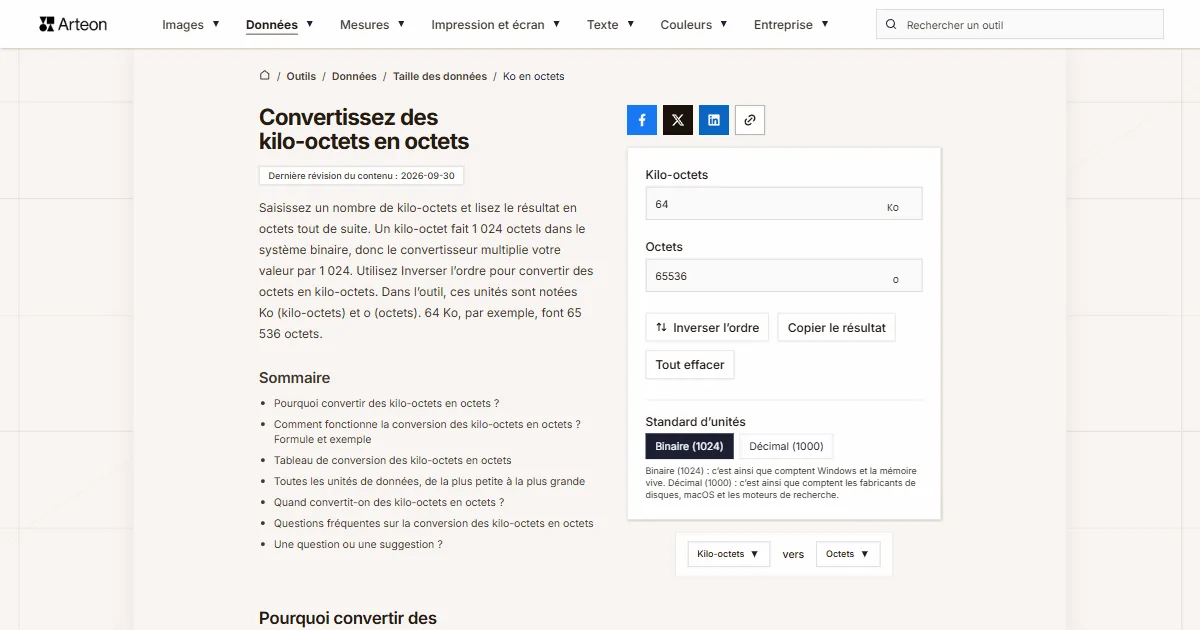Open the Octets target unit dropdown
Image resolution: width=1200 pixels, height=630 pixels.
click(848, 554)
